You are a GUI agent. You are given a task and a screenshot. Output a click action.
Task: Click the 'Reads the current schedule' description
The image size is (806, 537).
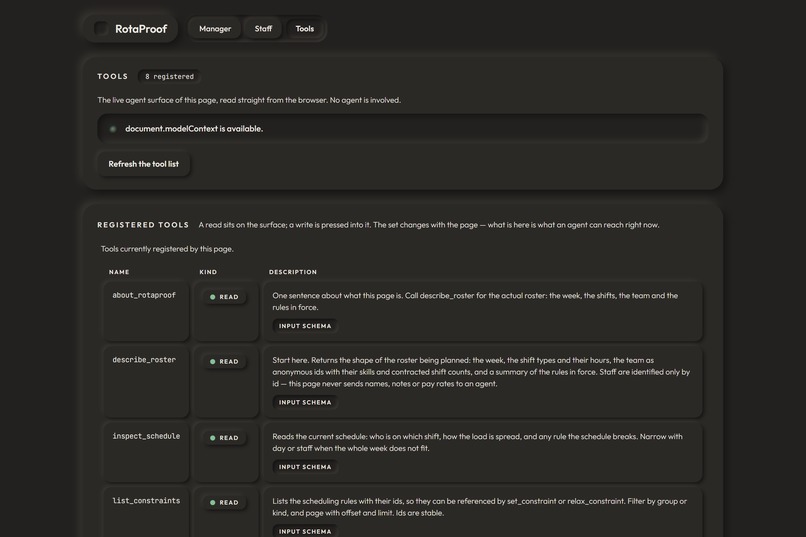[478, 442]
